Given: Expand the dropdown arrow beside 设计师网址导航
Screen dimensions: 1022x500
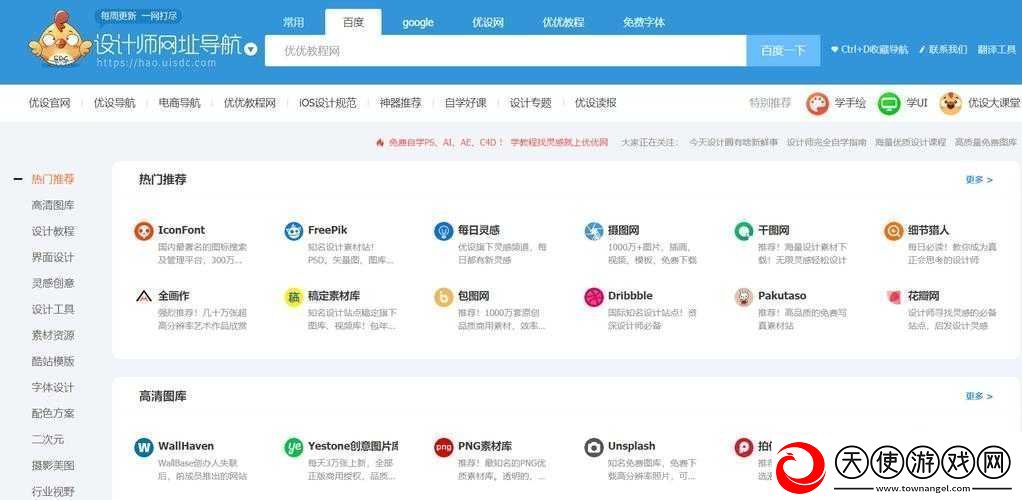Looking at the screenshot, I should (251, 49).
